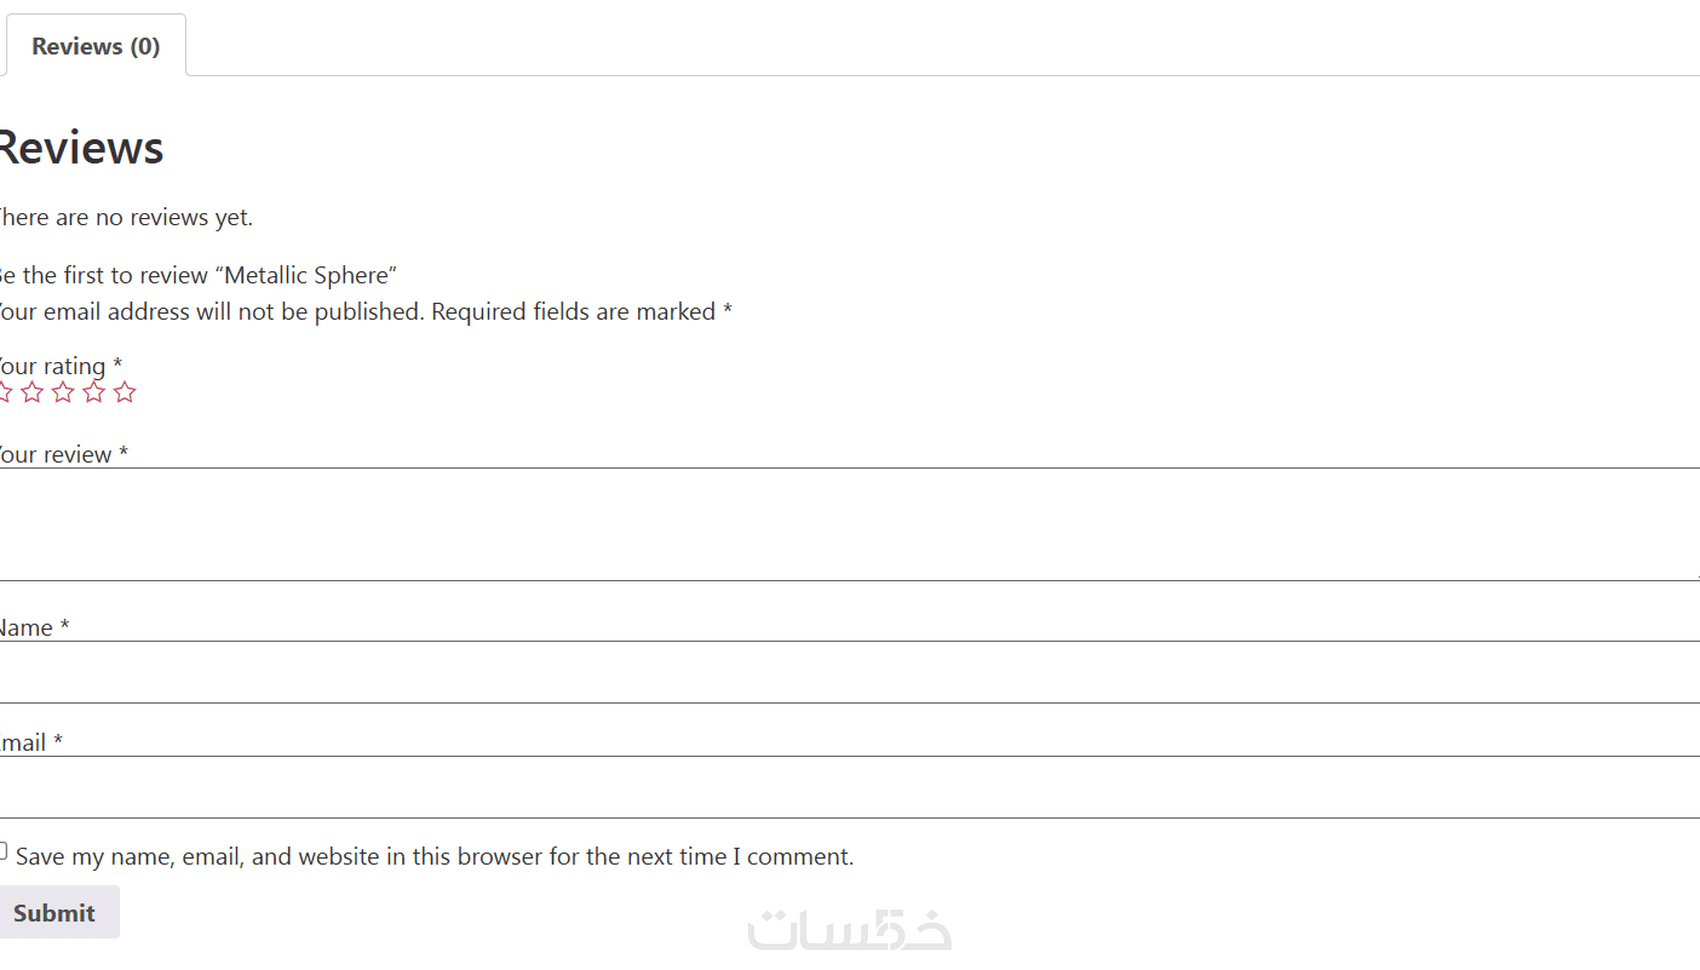Tick the save my name checkbox
1700x970 pixels.
point(3,852)
